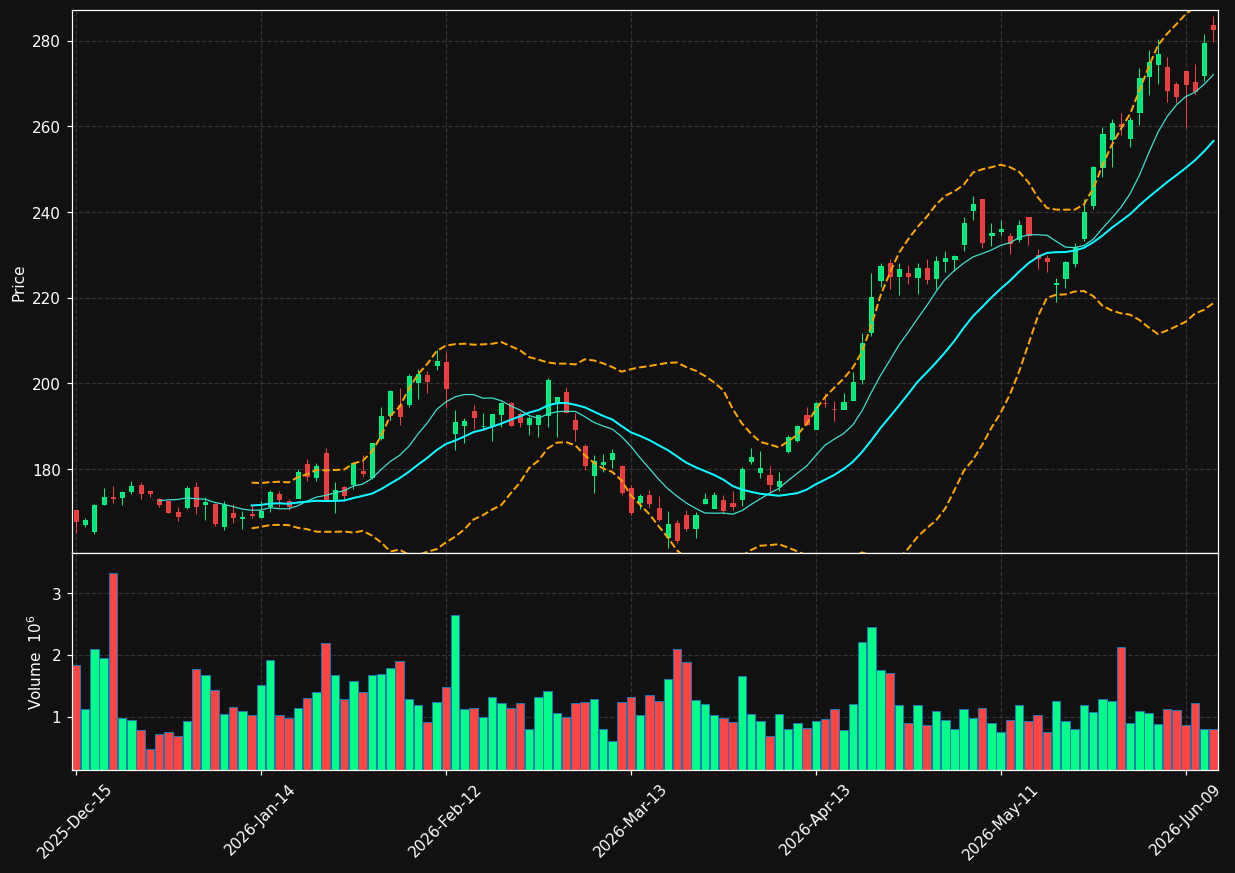Select the 2026-Feb-12 date label
Image resolution: width=1235 pixels, height=873 pixels.
445,820
